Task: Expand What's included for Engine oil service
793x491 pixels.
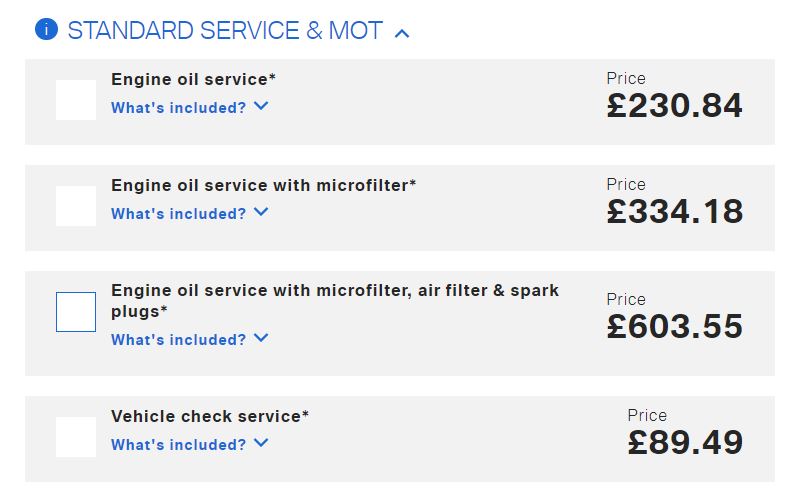Action: (179, 108)
